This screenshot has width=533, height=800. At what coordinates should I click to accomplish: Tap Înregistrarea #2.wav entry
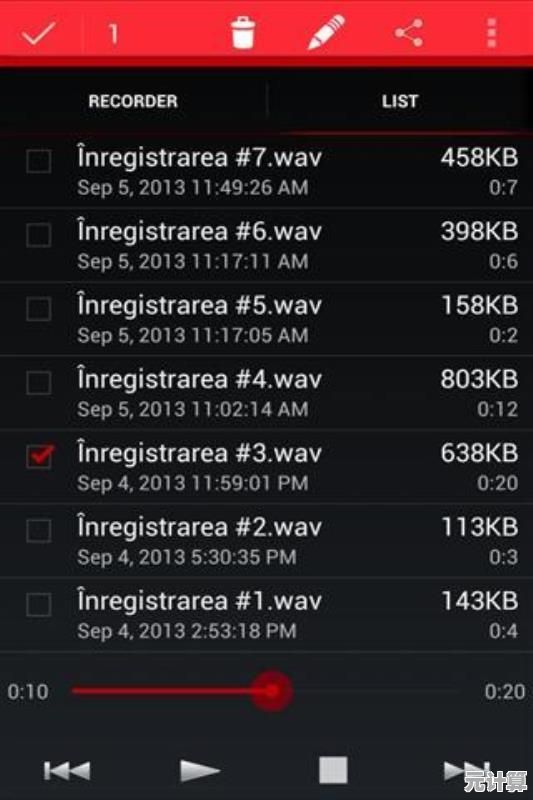(266, 541)
